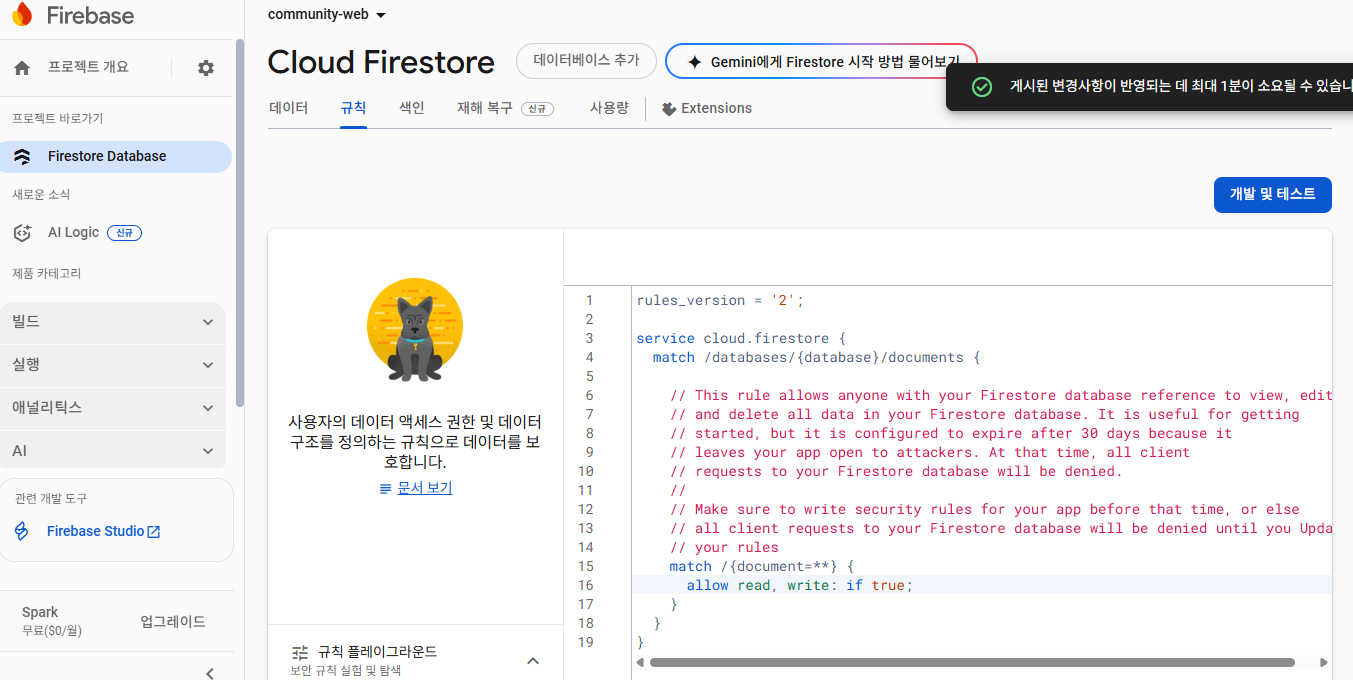Click the external-link icon next to Firebase Studio
The height and width of the screenshot is (680, 1353).
coord(154,532)
